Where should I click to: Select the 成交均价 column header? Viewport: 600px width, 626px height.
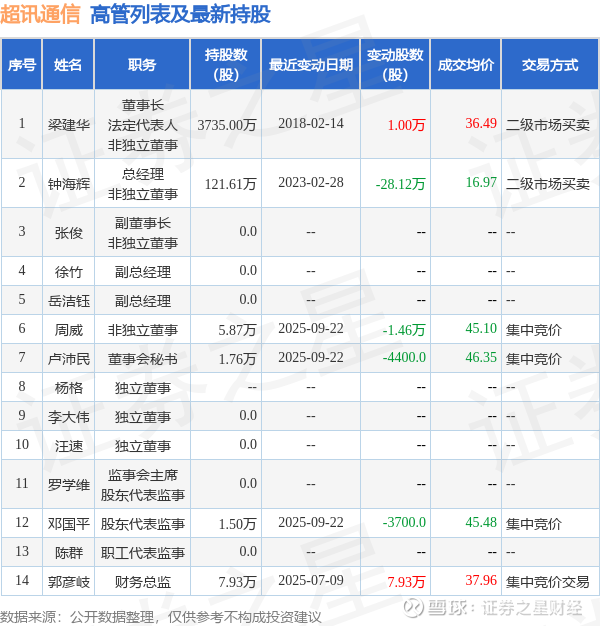[466, 64]
